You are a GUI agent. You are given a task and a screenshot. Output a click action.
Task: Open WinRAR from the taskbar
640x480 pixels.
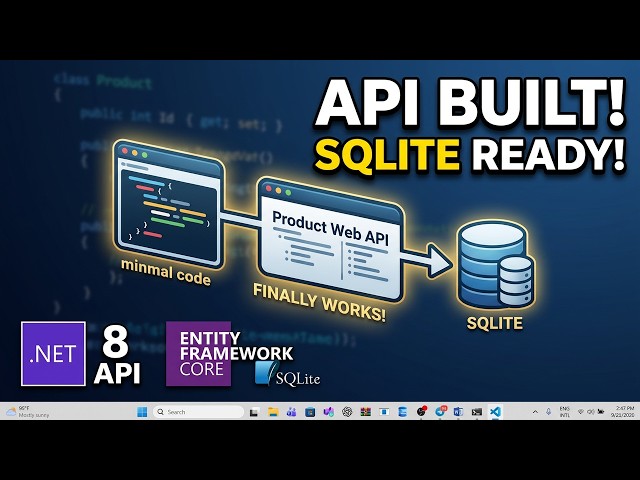coord(366,412)
